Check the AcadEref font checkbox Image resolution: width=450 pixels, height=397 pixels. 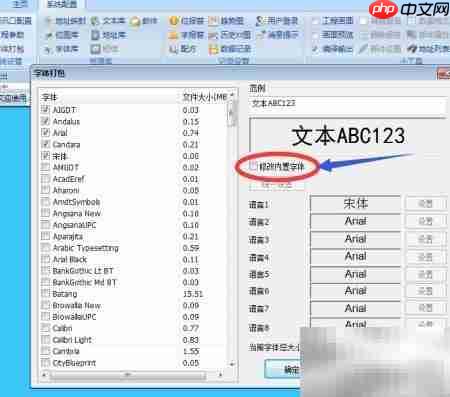tap(45, 179)
